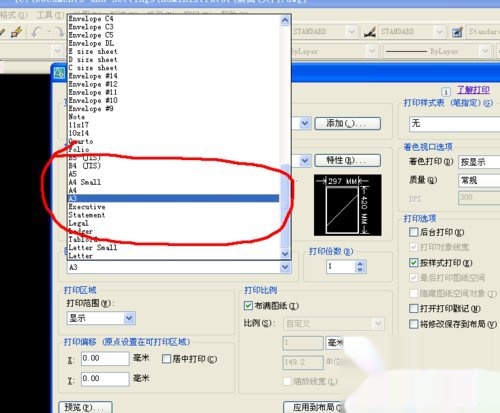Toggle 后台打印 checkbox
This screenshot has height=413, width=500.
click(x=413, y=232)
